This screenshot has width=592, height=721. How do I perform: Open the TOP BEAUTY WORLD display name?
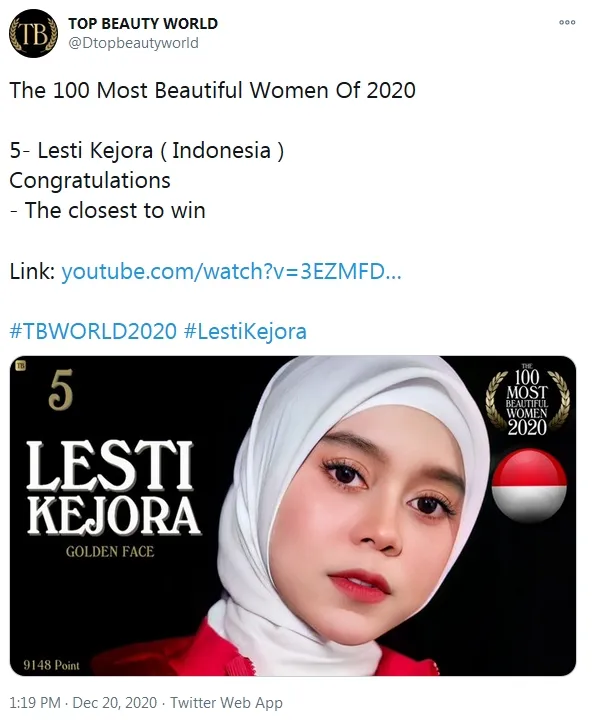pyautogui.click(x=143, y=23)
